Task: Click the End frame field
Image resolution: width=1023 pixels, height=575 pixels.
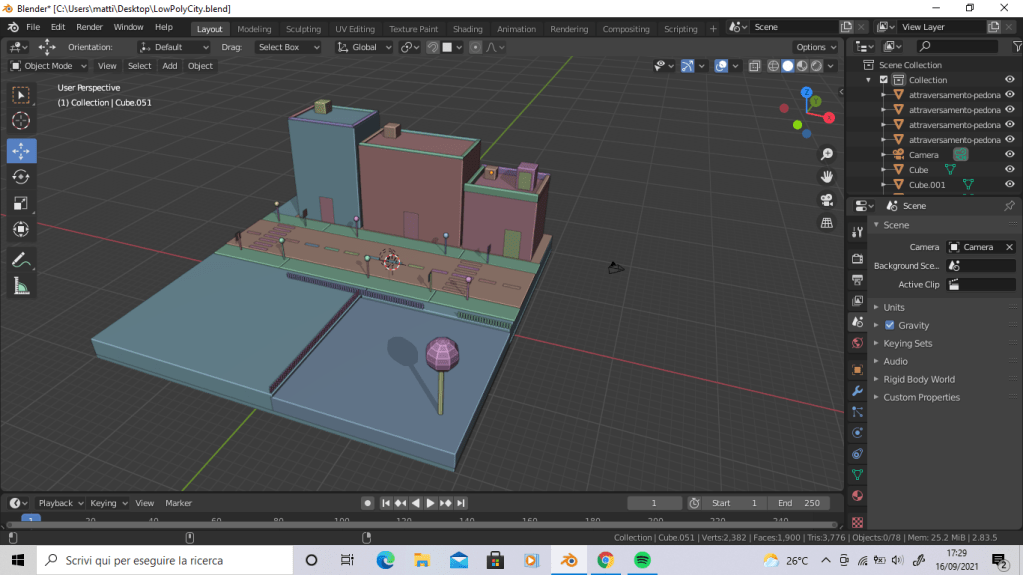Action: tap(800, 503)
